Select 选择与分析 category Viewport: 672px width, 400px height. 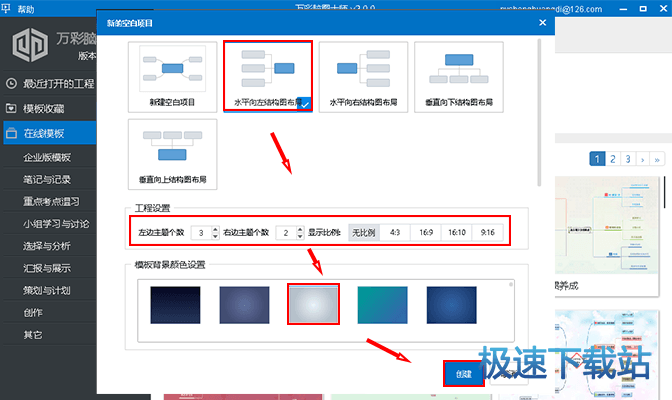point(47,246)
